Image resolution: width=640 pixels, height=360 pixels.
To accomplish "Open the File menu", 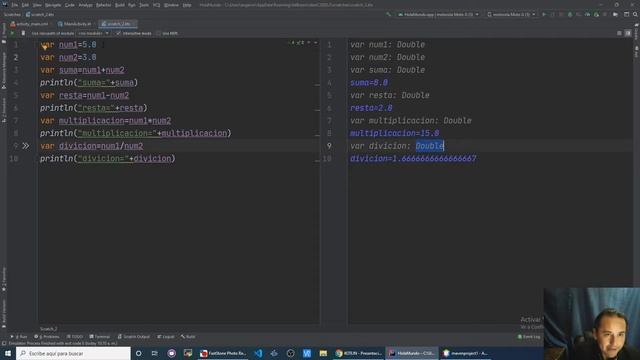I will coord(15,5).
